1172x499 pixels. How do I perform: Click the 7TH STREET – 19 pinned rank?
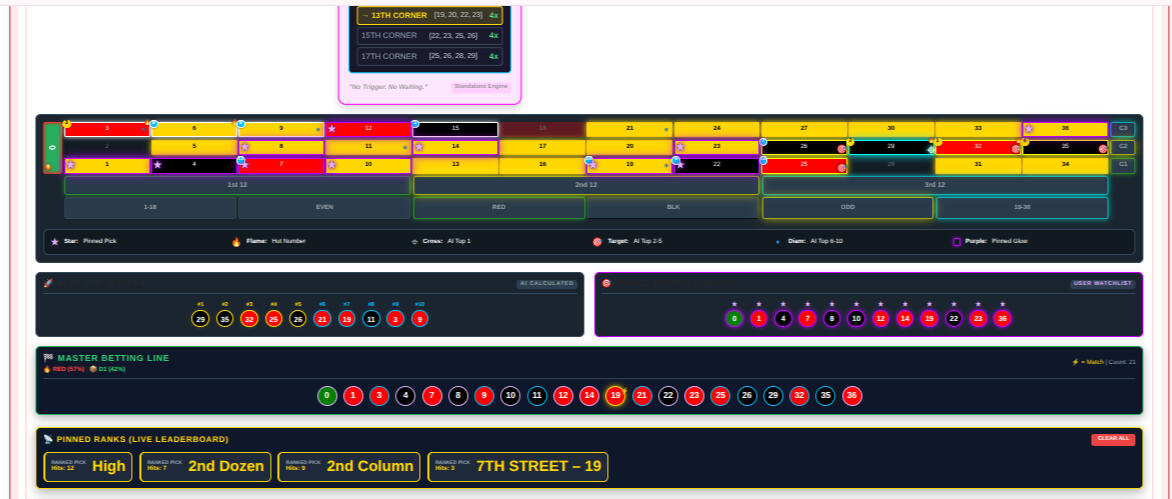[517, 466]
